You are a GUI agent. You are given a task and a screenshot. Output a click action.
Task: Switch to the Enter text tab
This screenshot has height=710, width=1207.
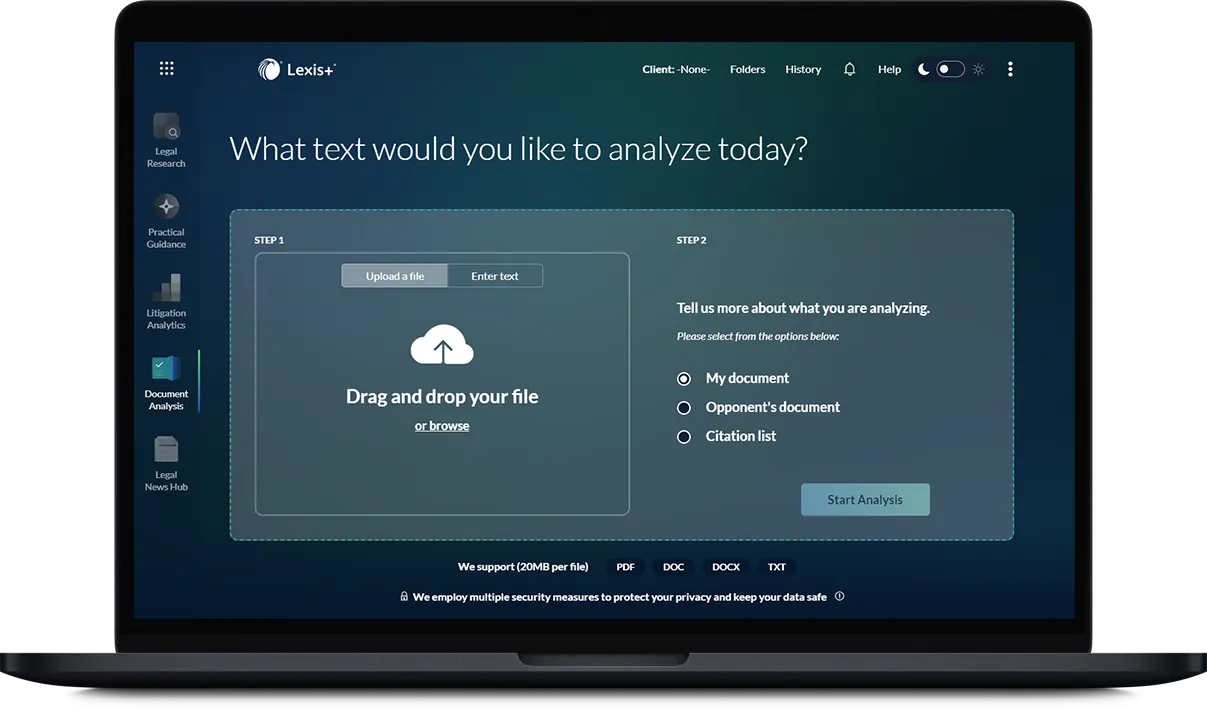pyautogui.click(x=495, y=276)
